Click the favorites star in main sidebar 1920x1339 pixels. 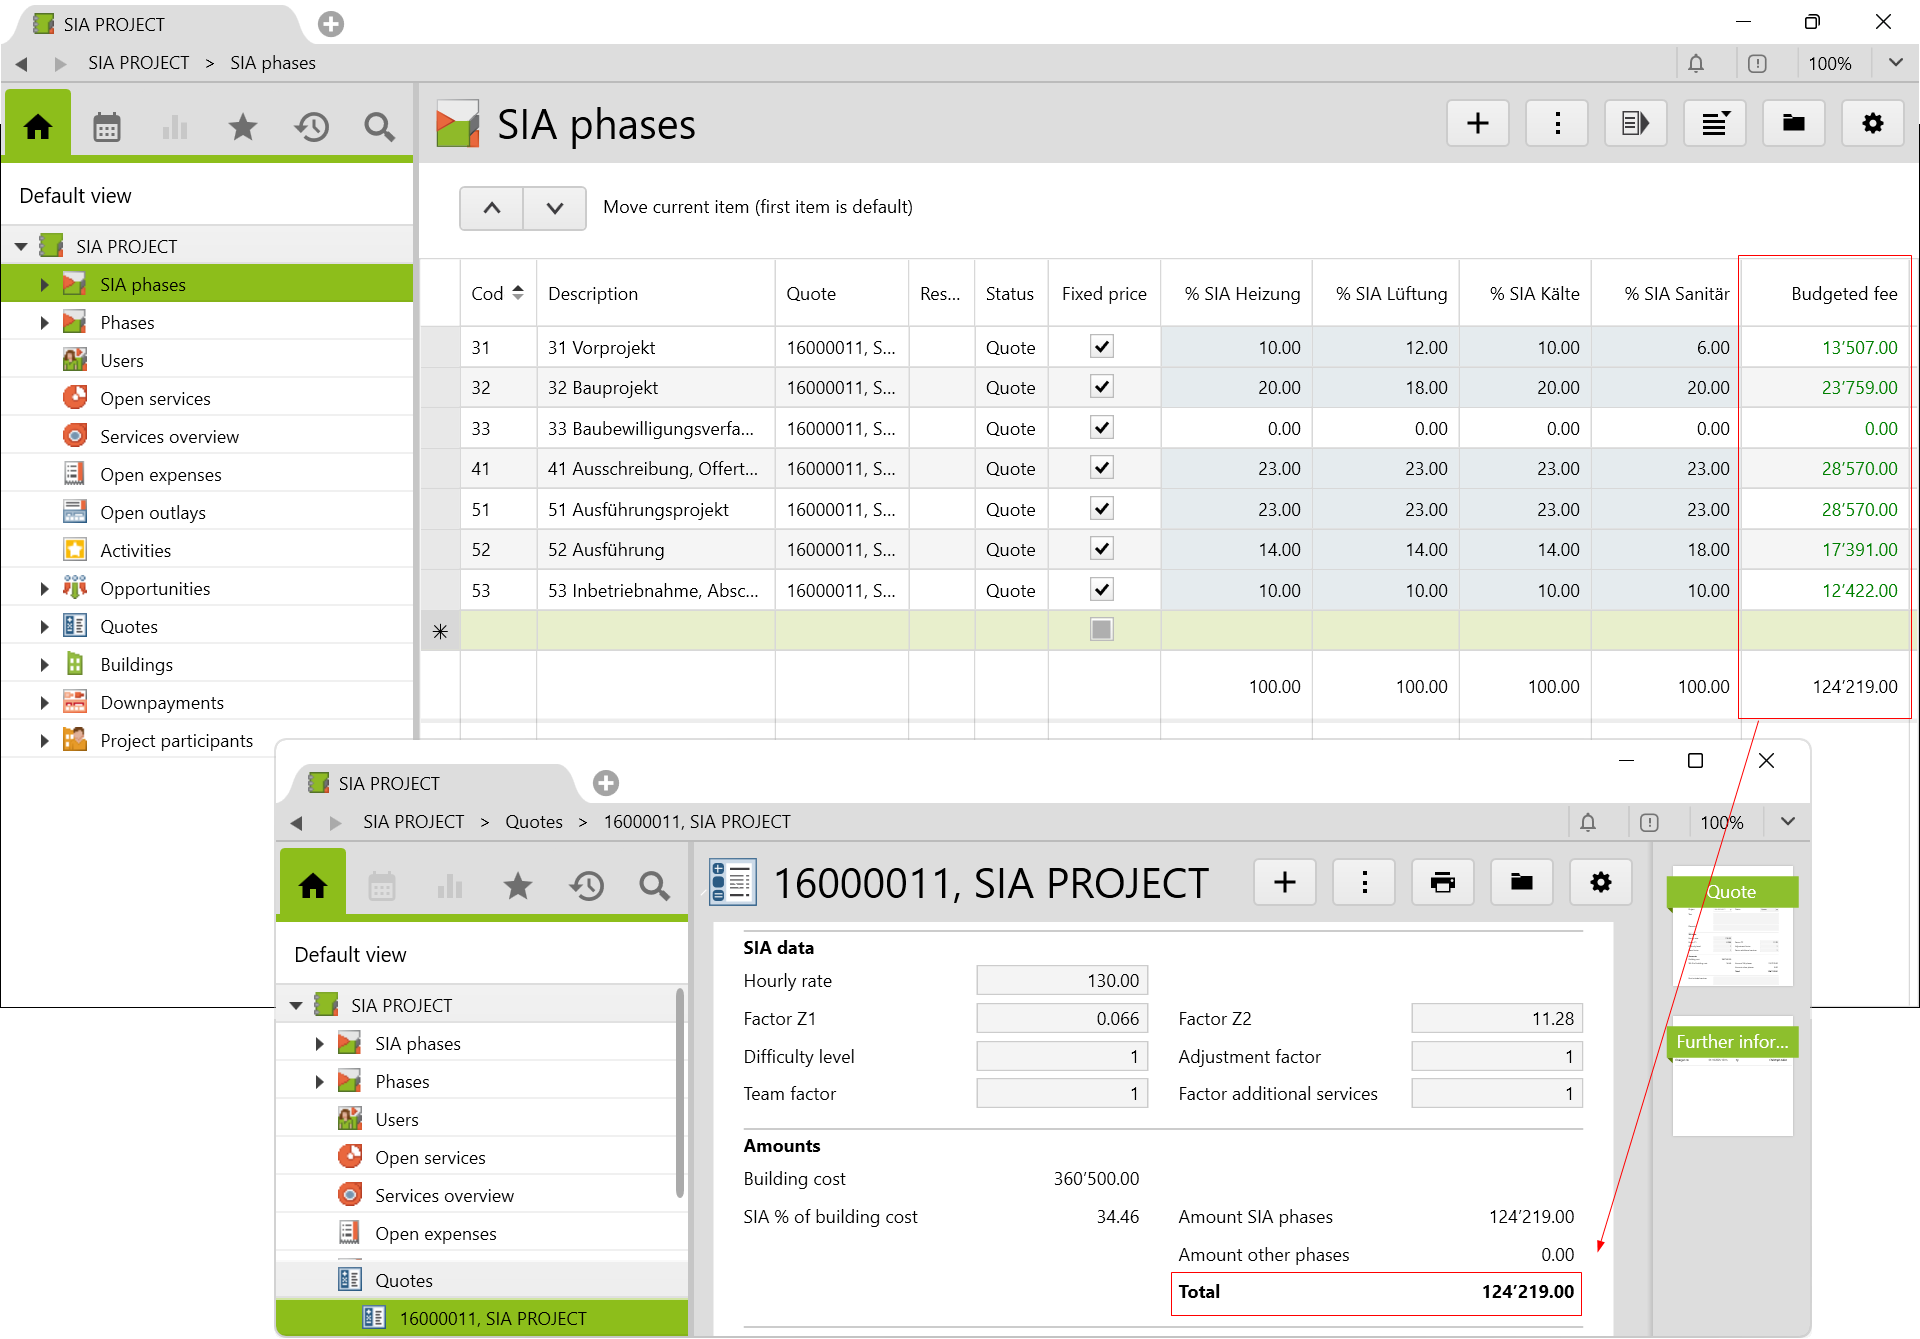tap(243, 127)
